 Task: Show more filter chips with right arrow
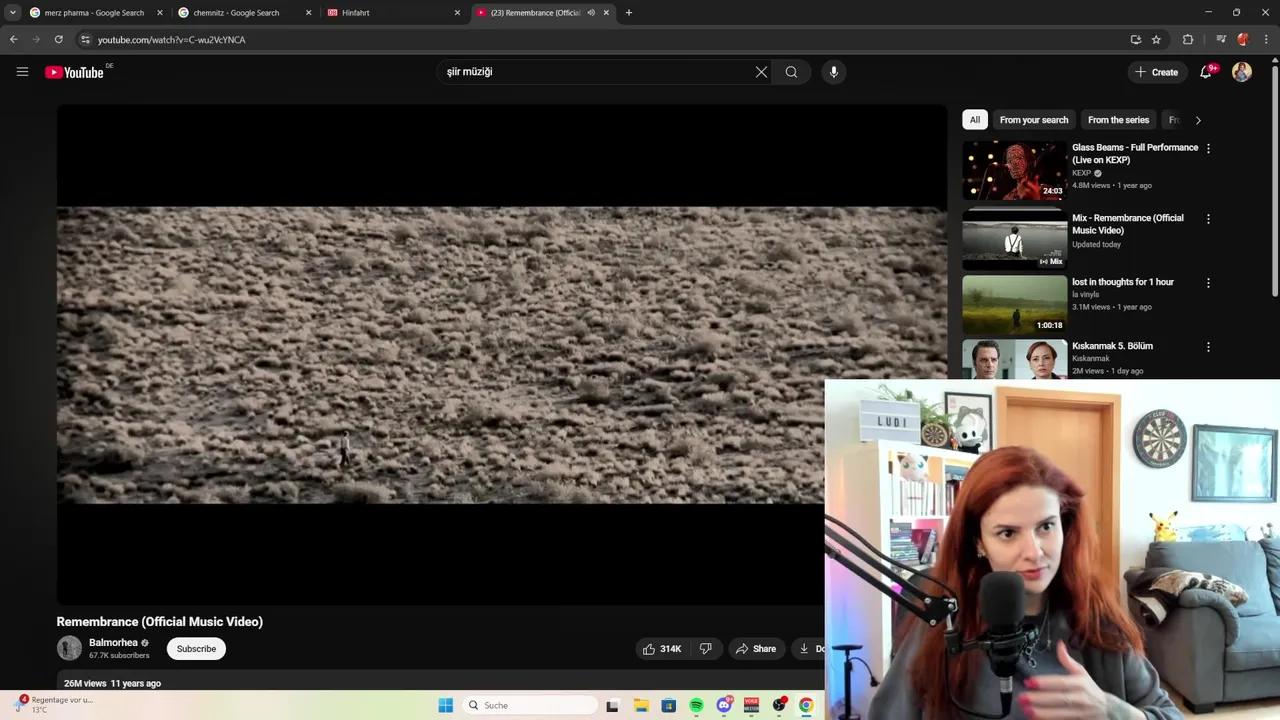(x=1198, y=120)
